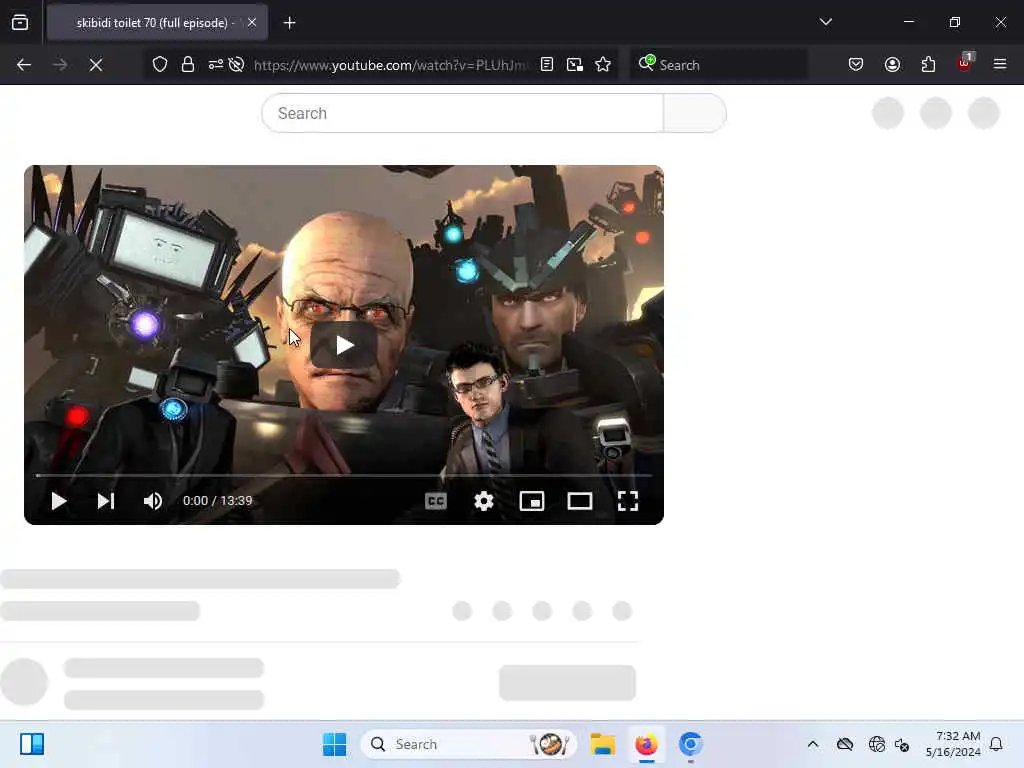This screenshot has width=1024, height=768.
Task: Open the uBlock Origin extension icon
Action: [965, 63]
